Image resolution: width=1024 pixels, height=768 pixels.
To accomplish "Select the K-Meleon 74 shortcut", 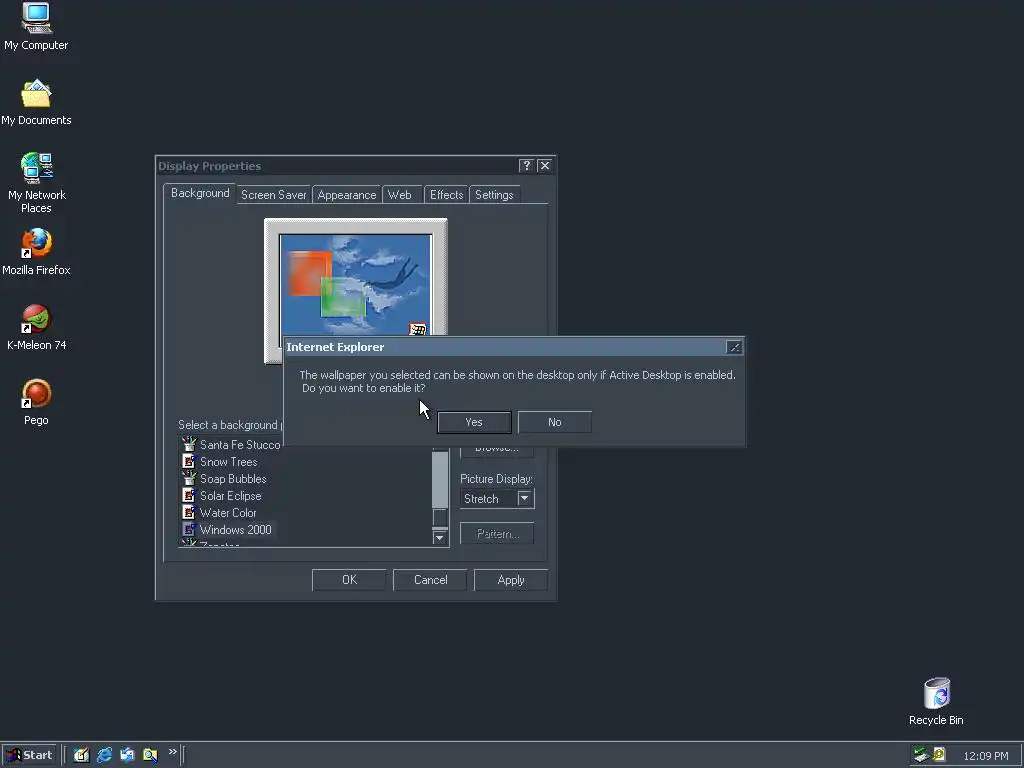I will click(36, 327).
